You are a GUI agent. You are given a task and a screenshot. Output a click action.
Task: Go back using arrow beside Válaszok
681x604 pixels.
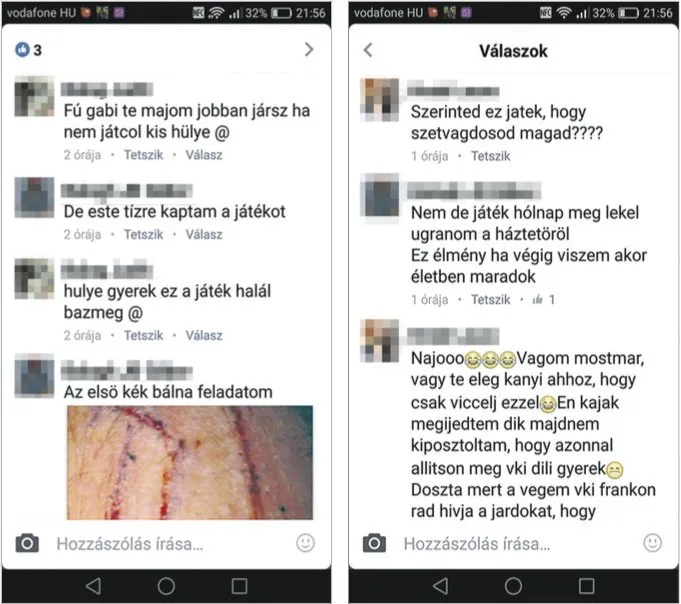[368, 50]
